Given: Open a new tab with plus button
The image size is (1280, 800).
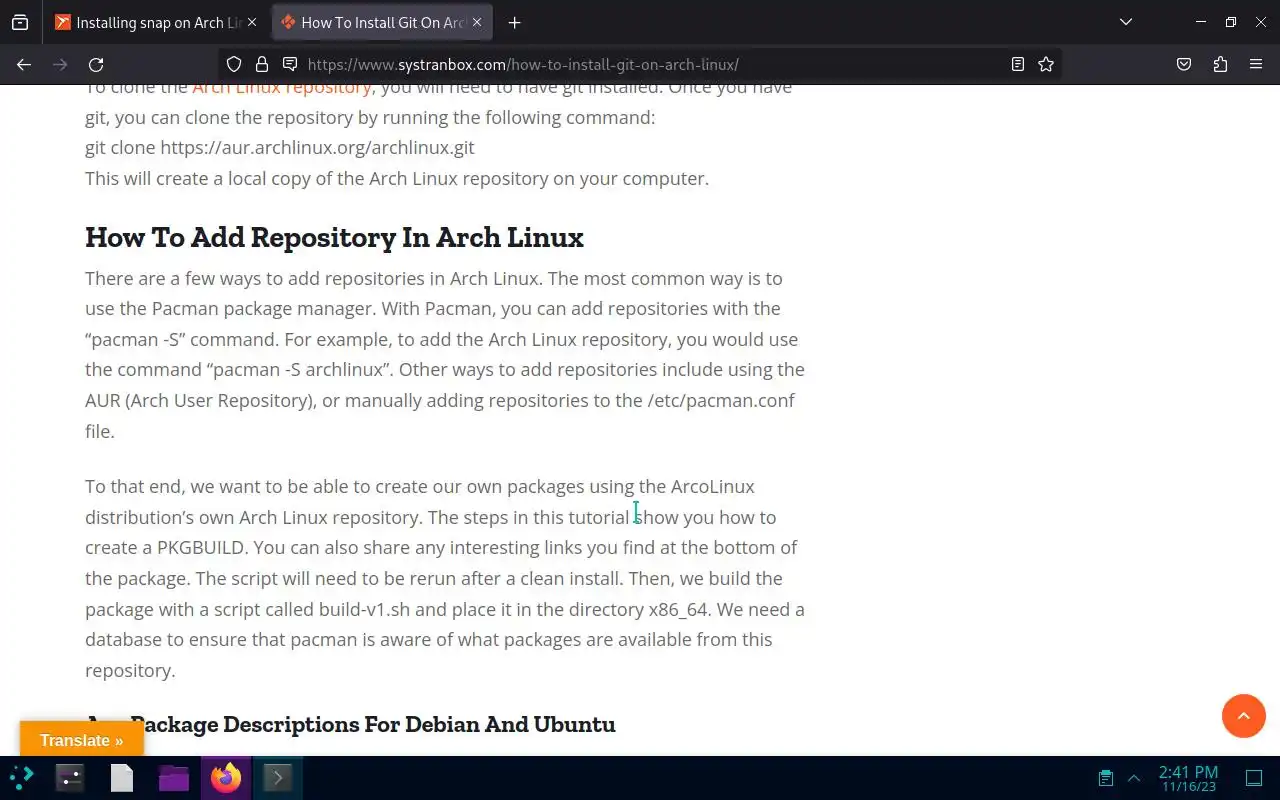Looking at the screenshot, I should pyautogui.click(x=514, y=22).
